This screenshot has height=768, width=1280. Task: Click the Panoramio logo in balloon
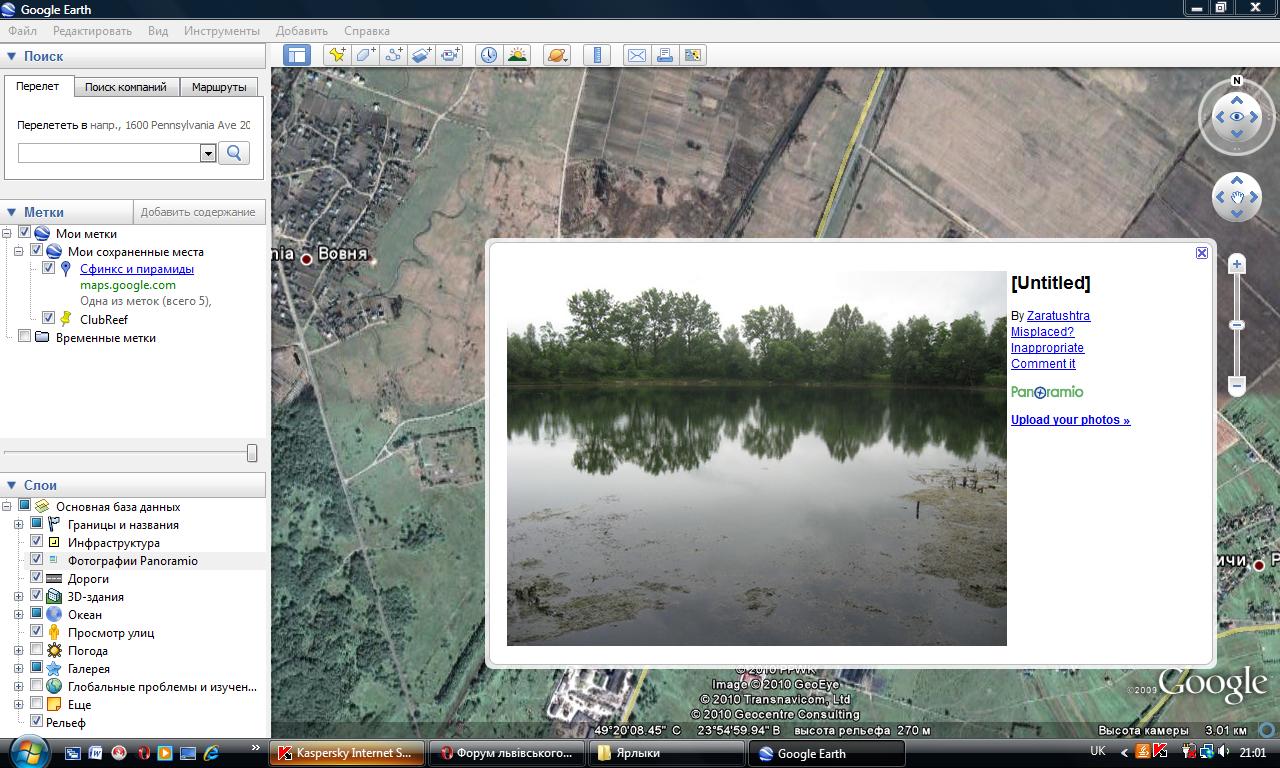[1047, 392]
